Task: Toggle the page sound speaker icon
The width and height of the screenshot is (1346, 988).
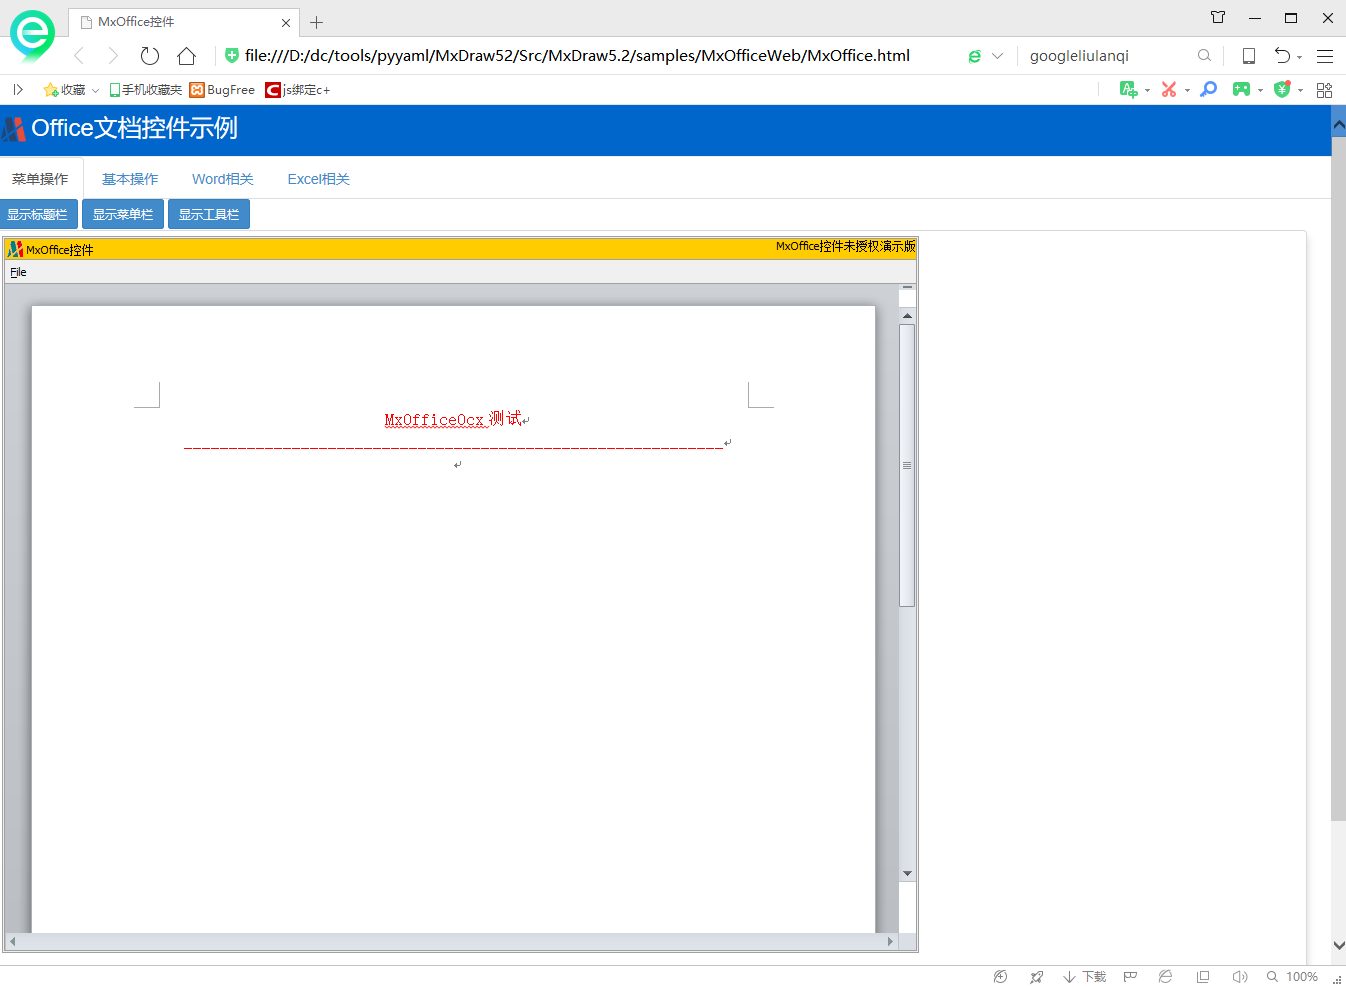Action: click(x=1240, y=977)
